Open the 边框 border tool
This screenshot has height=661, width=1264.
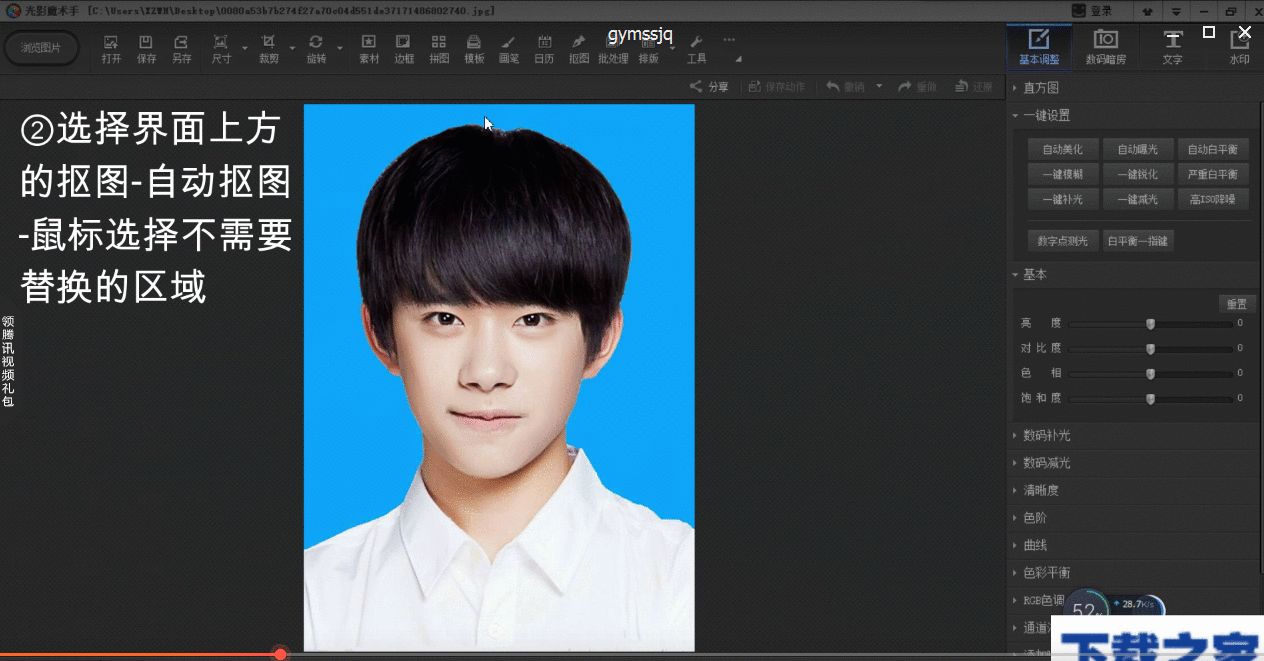(404, 48)
